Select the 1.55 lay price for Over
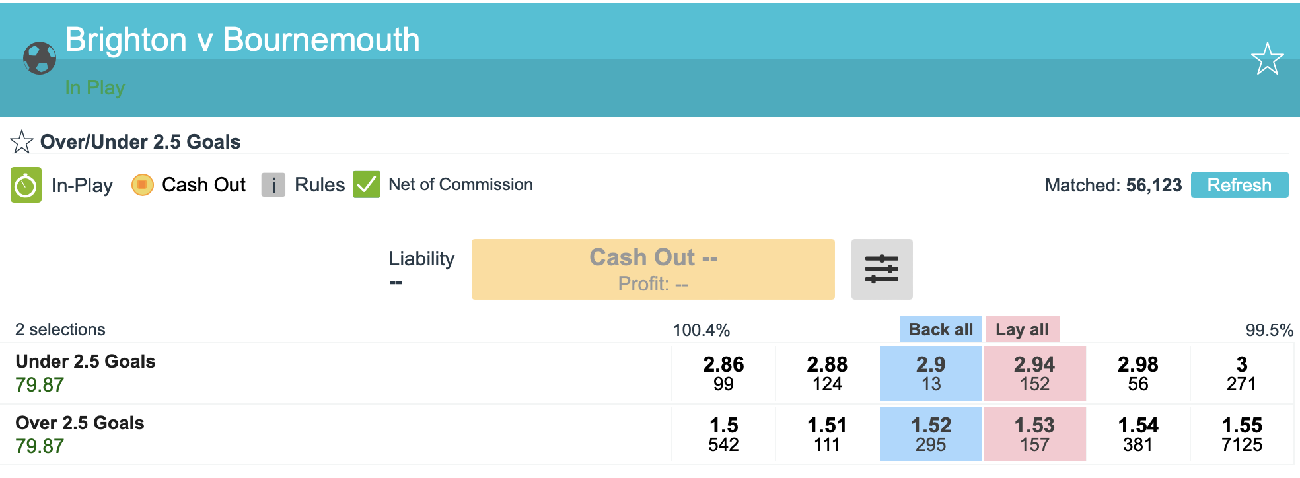This screenshot has width=1300, height=478. (1241, 434)
